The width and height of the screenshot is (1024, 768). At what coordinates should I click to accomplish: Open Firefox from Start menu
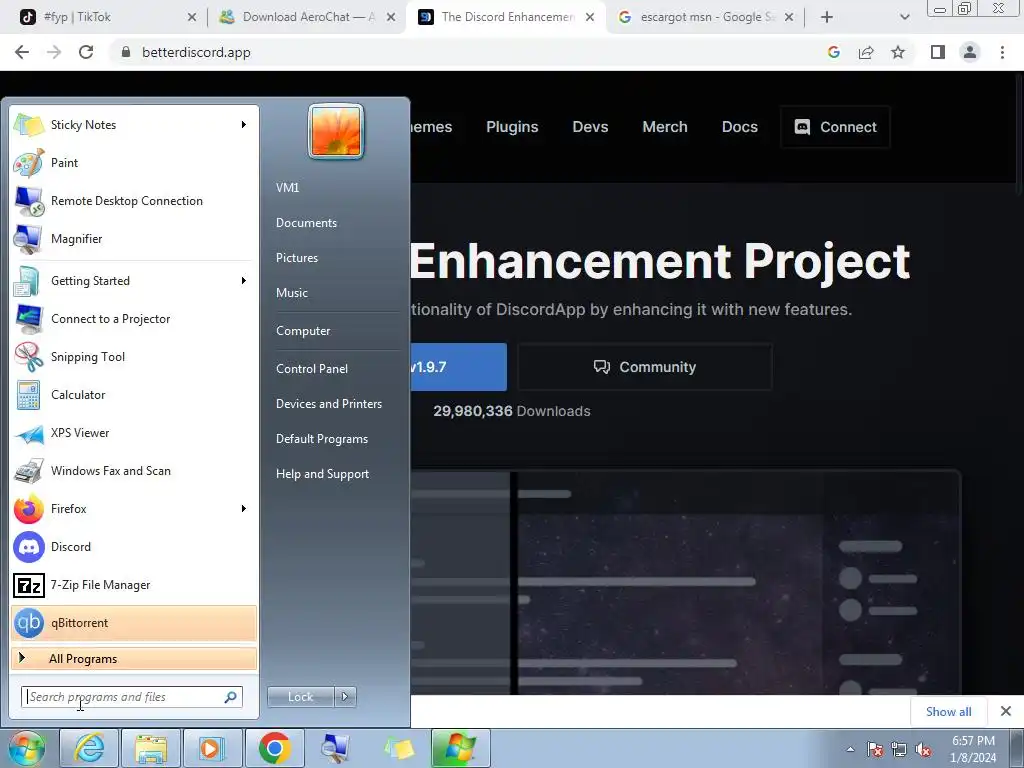(x=134, y=509)
